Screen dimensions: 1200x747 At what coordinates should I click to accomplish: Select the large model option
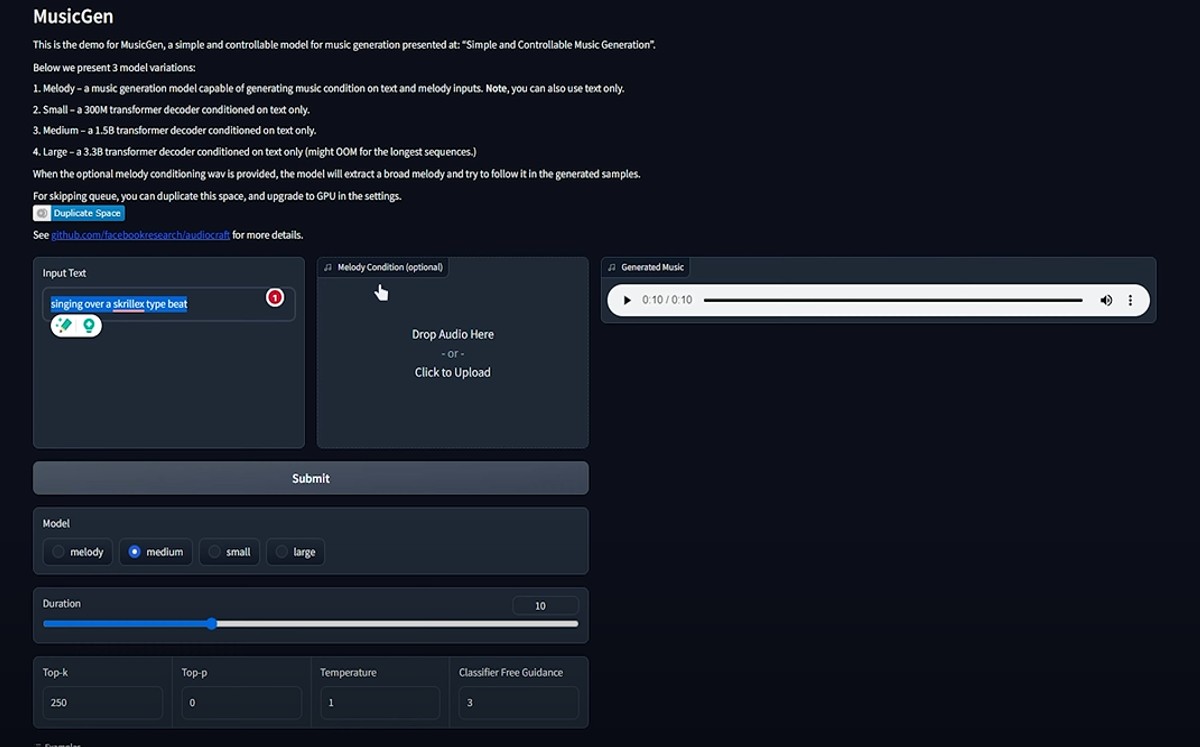296,552
